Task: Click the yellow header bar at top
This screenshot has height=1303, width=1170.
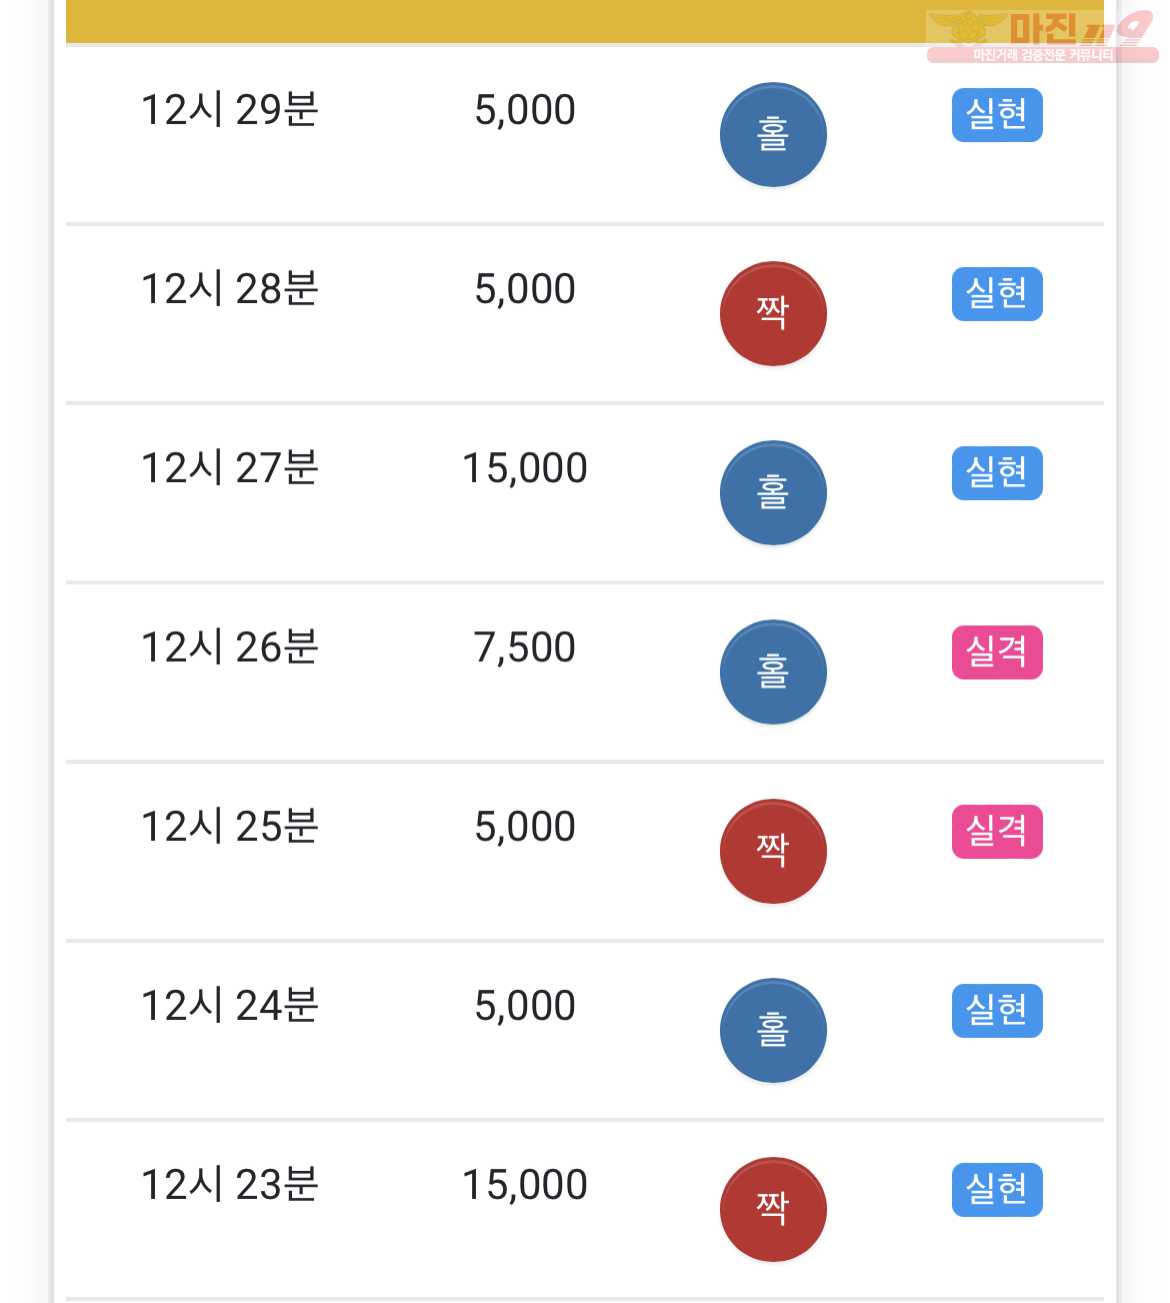Action: (x=585, y=21)
